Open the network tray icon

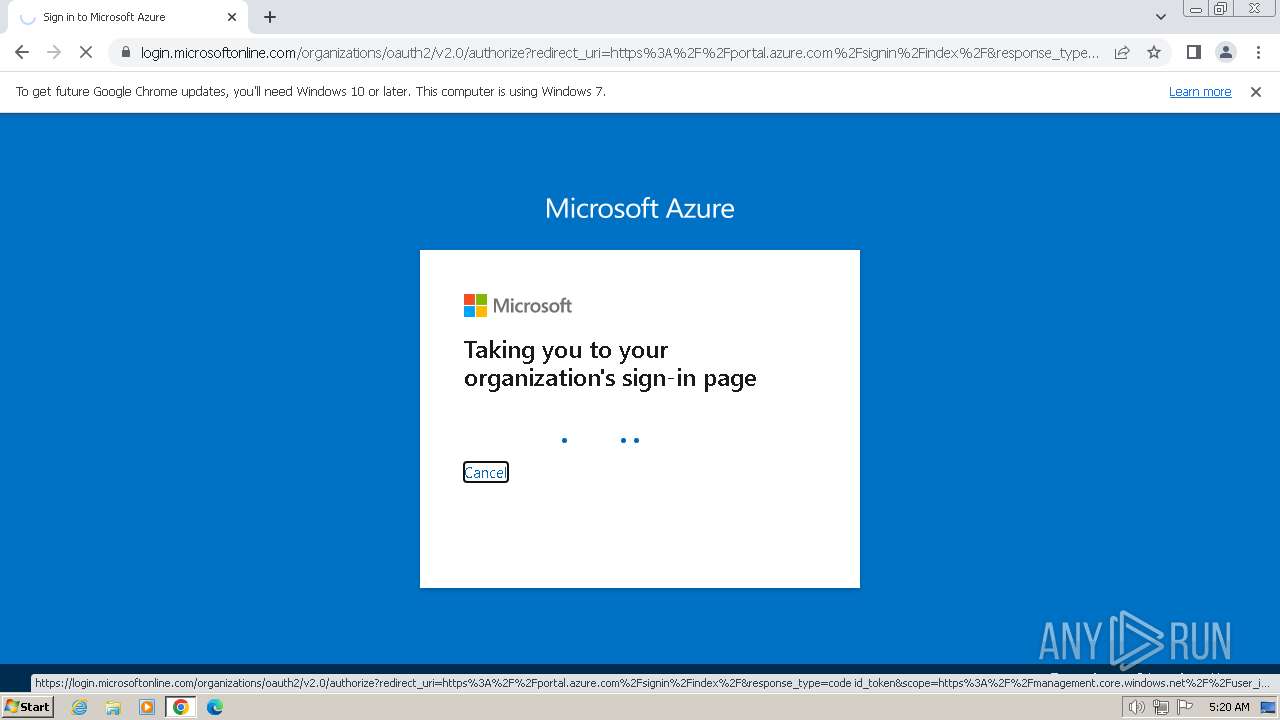tap(1160, 707)
